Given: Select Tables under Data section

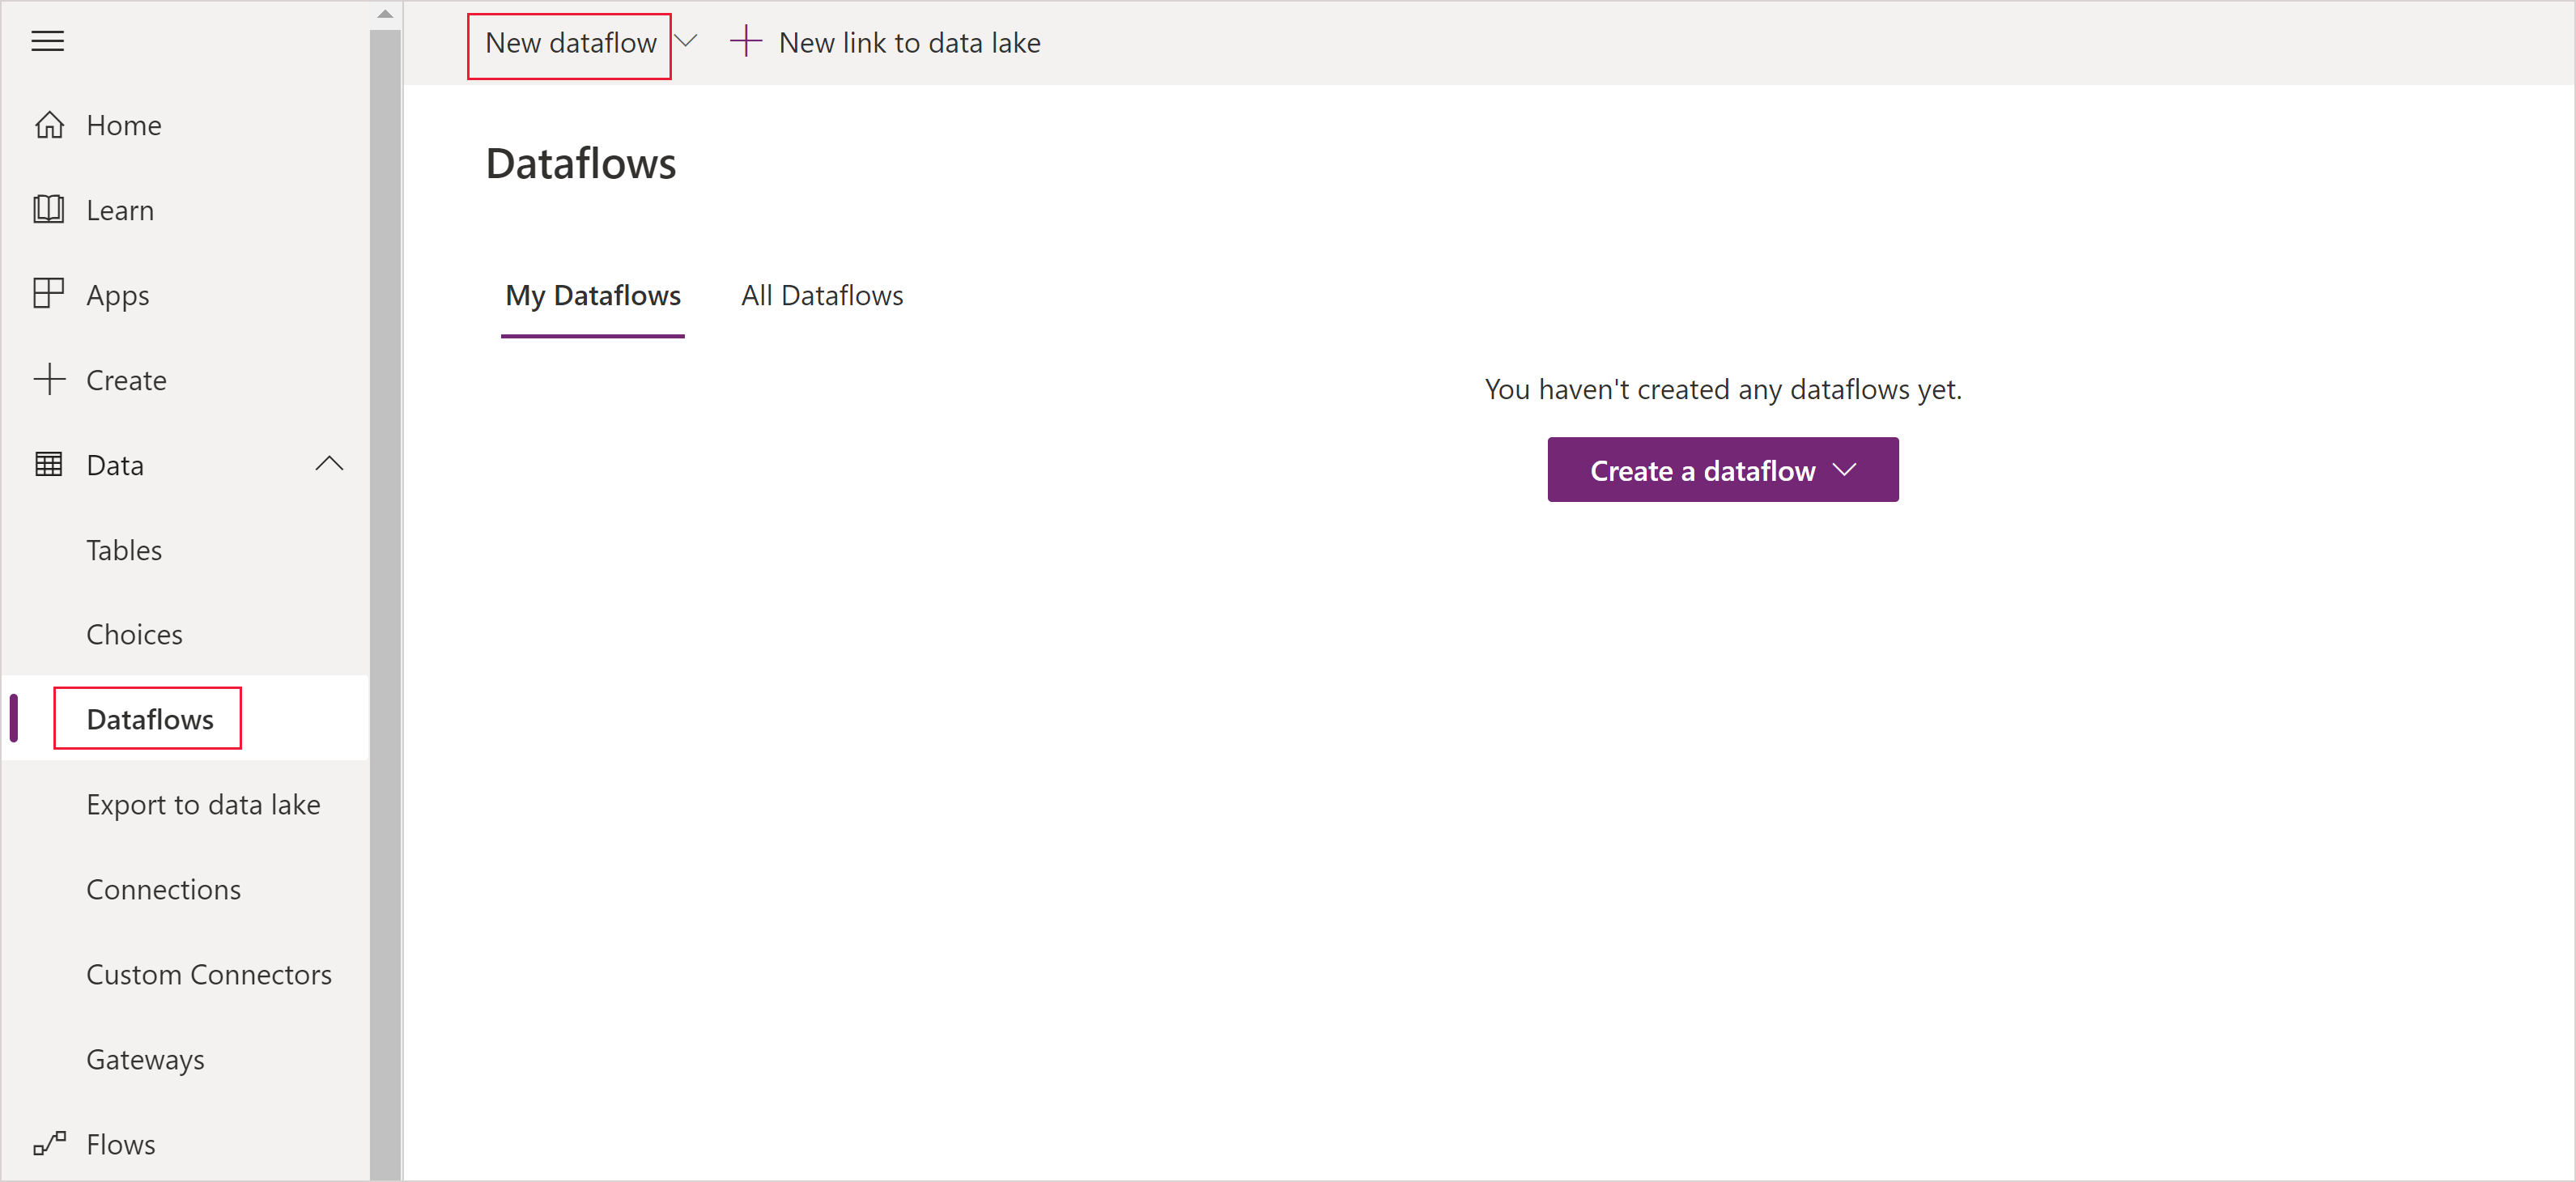Looking at the screenshot, I should 123,549.
